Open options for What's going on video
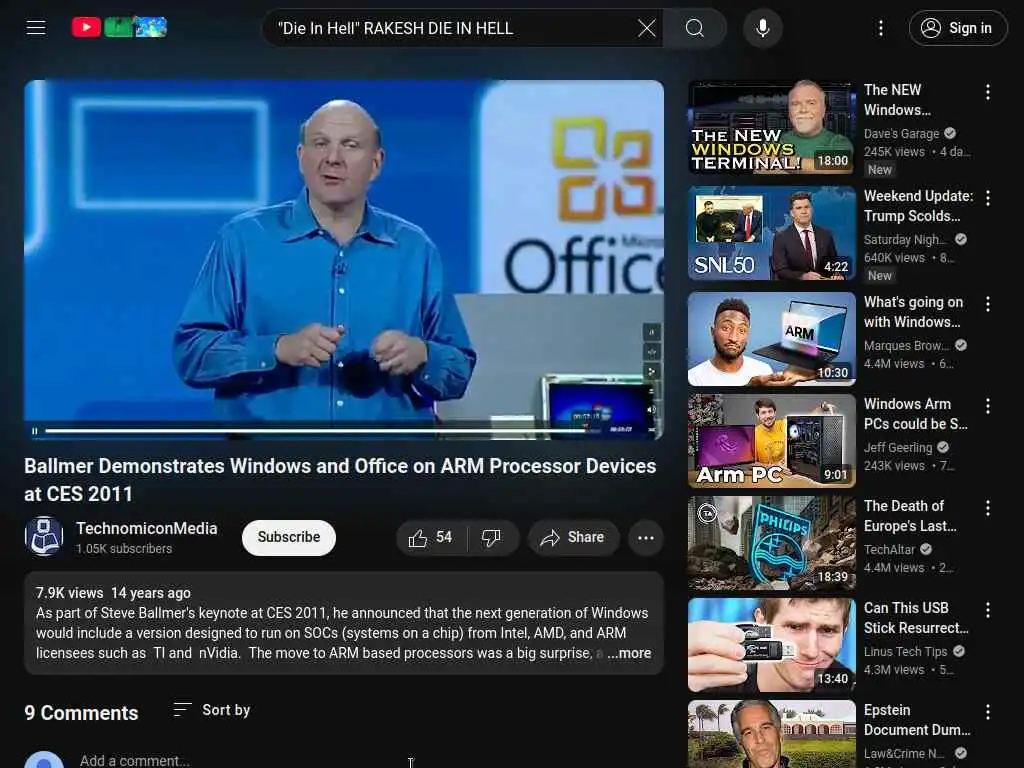The image size is (1024, 768). click(988, 304)
